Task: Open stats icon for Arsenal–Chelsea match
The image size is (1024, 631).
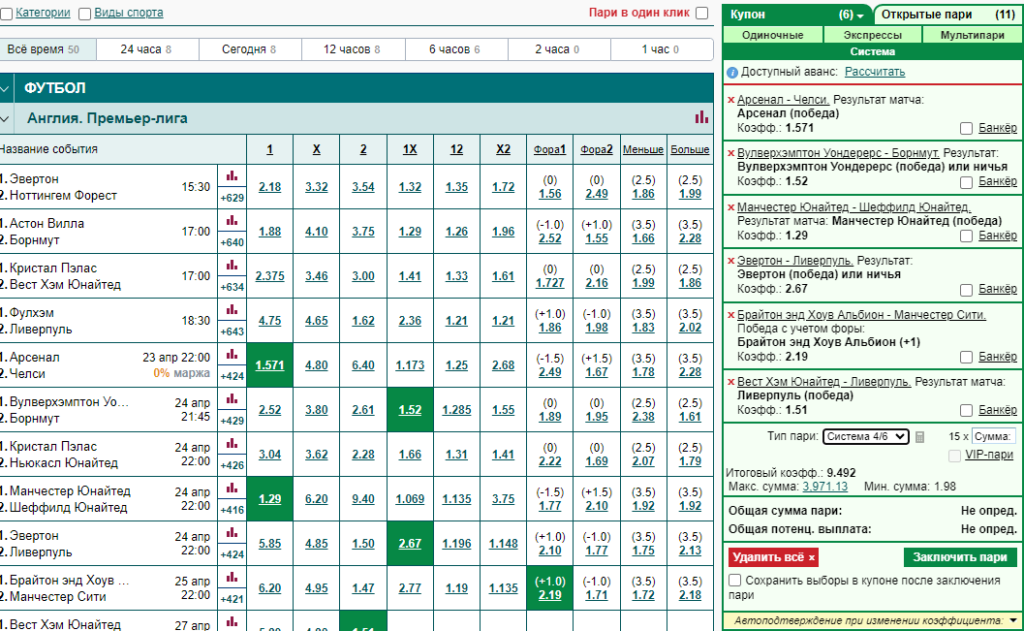Action: coord(232,355)
